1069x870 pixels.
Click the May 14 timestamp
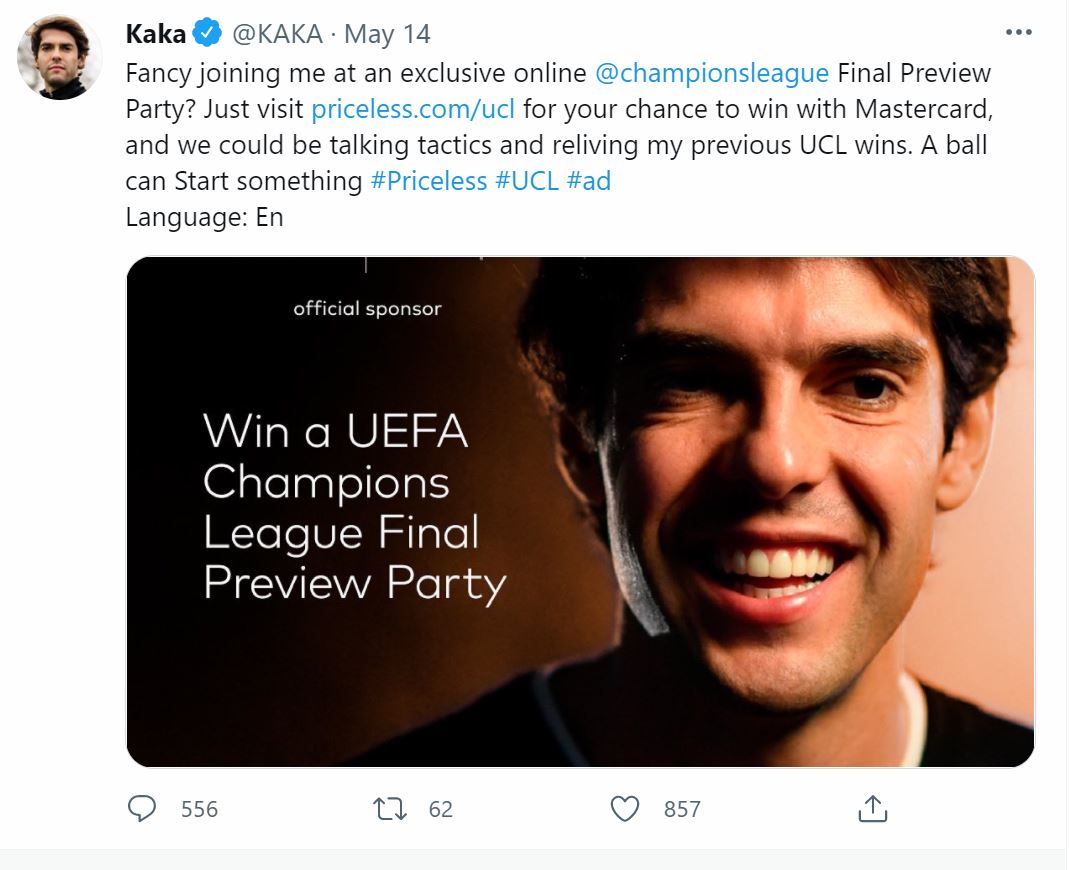click(387, 34)
